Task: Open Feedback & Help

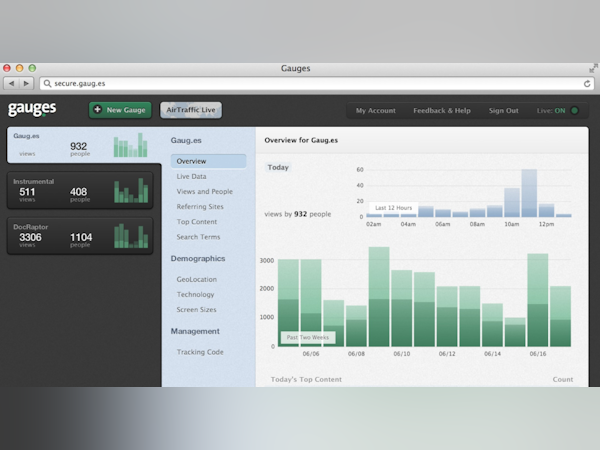Action: click(442, 111)
